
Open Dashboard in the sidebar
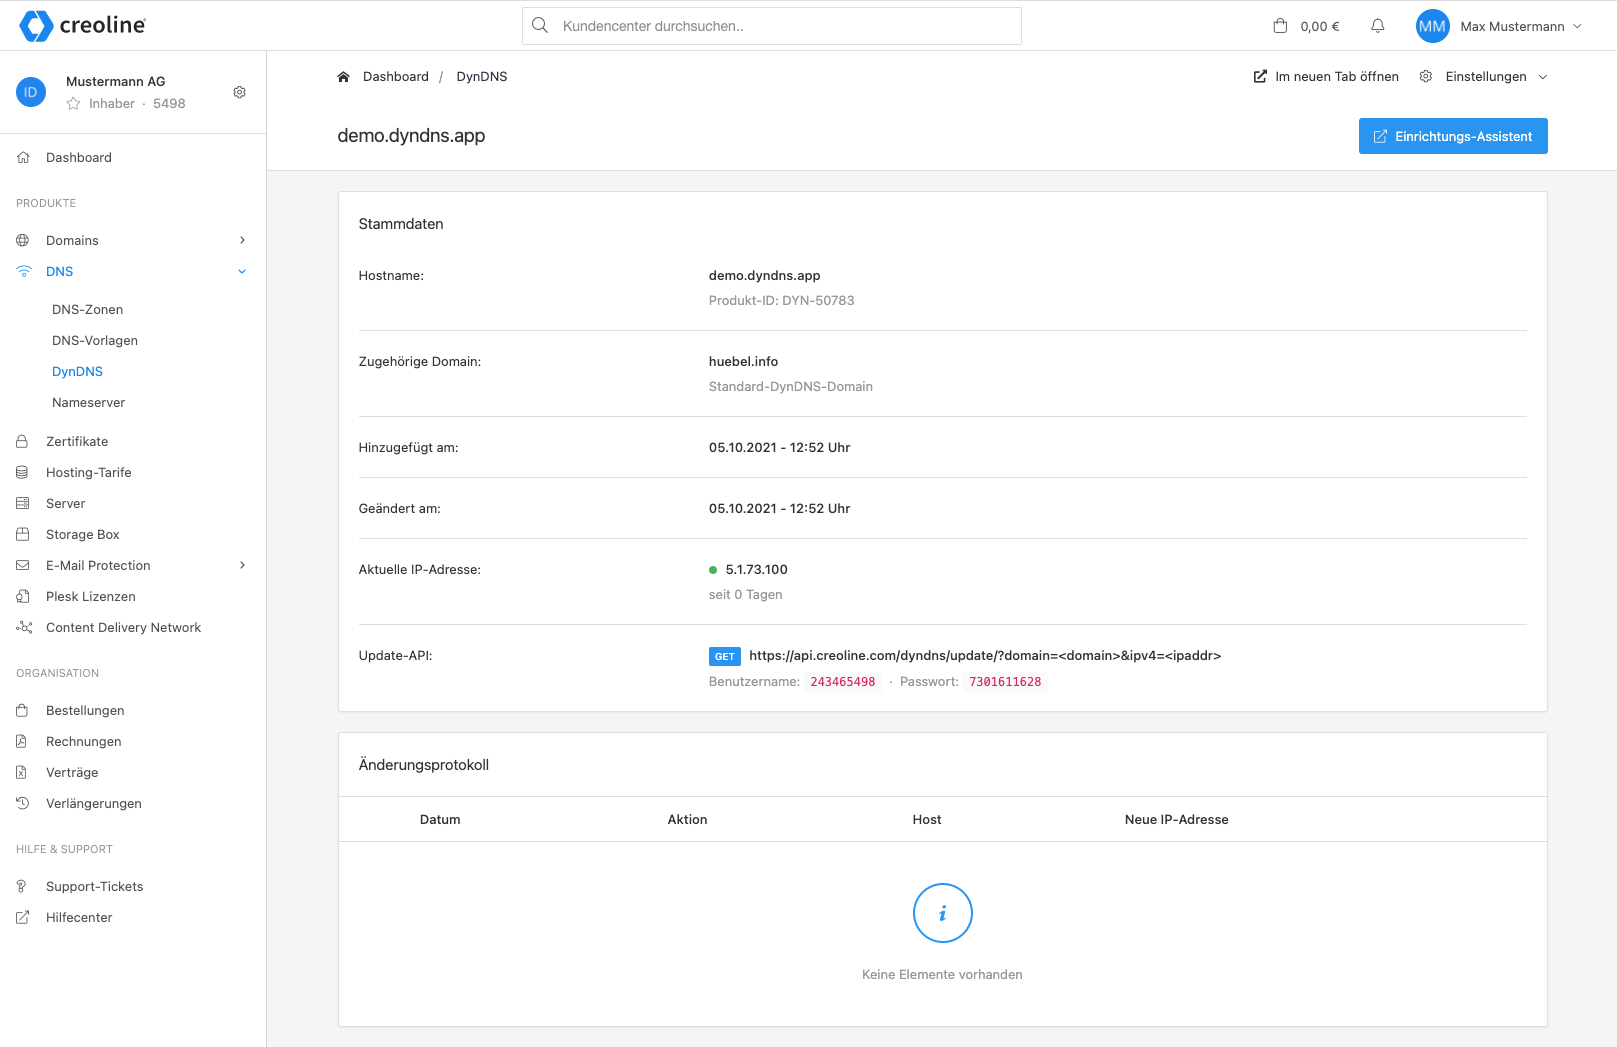coord(79,158)
